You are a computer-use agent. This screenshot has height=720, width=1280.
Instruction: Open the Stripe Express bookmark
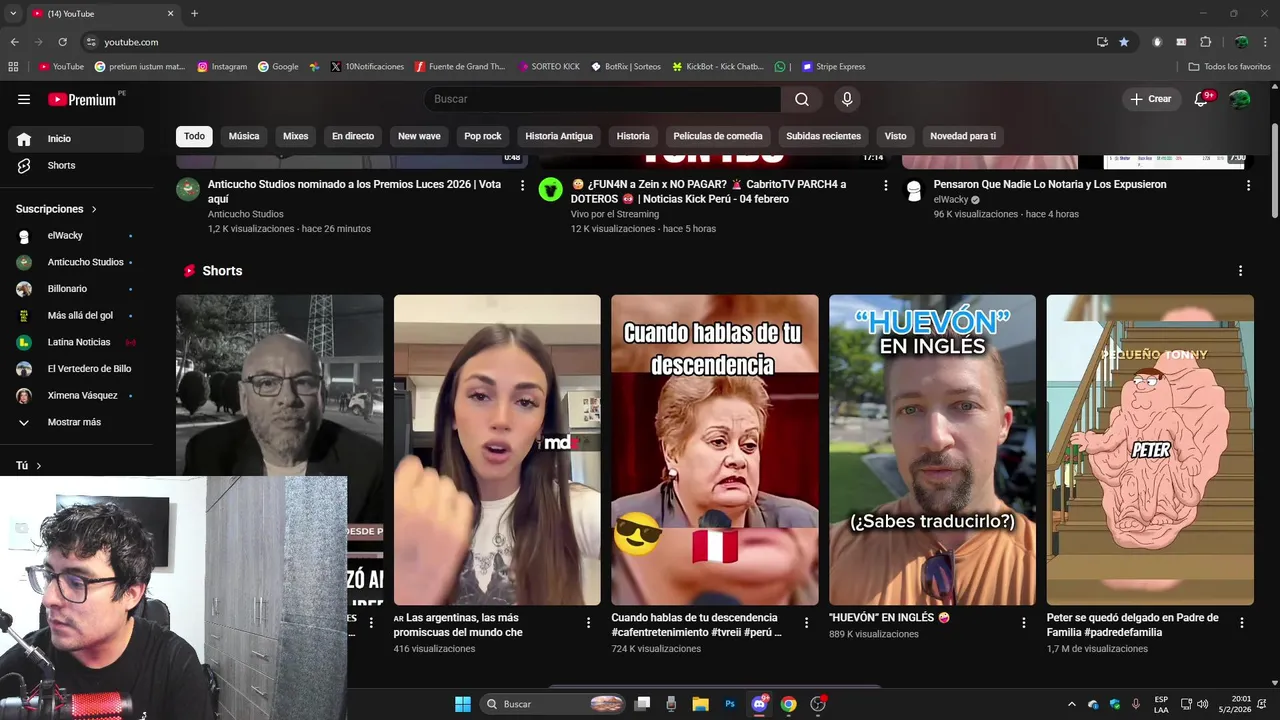point(833,67)
